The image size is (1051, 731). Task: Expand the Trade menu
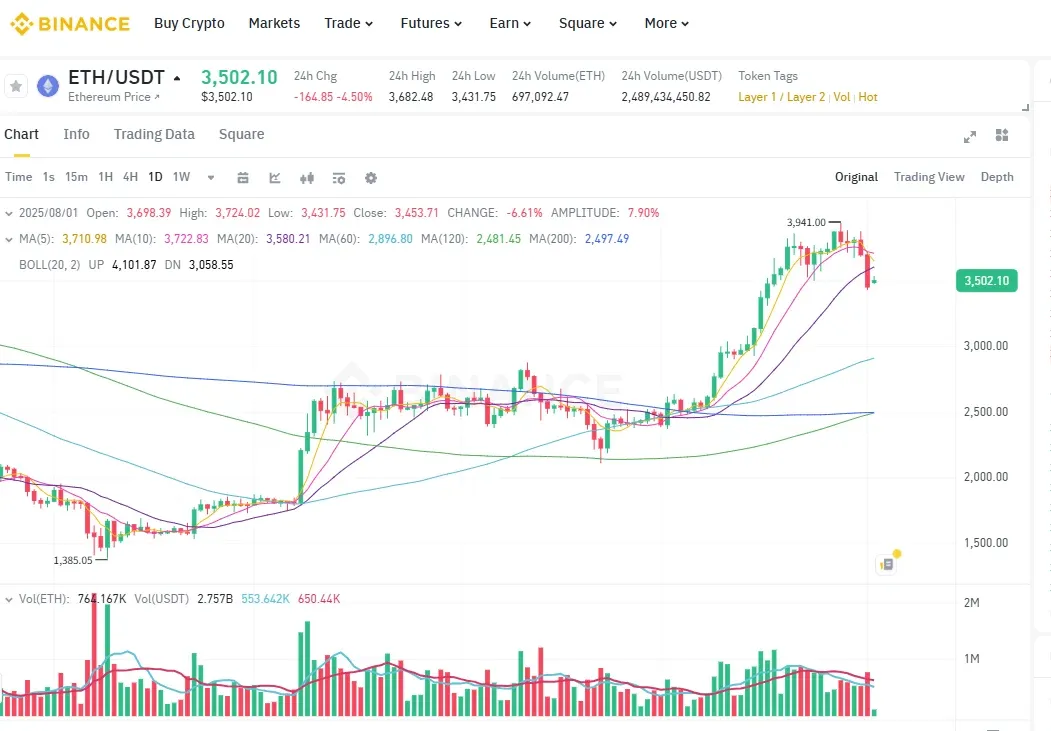pos(348,23)
